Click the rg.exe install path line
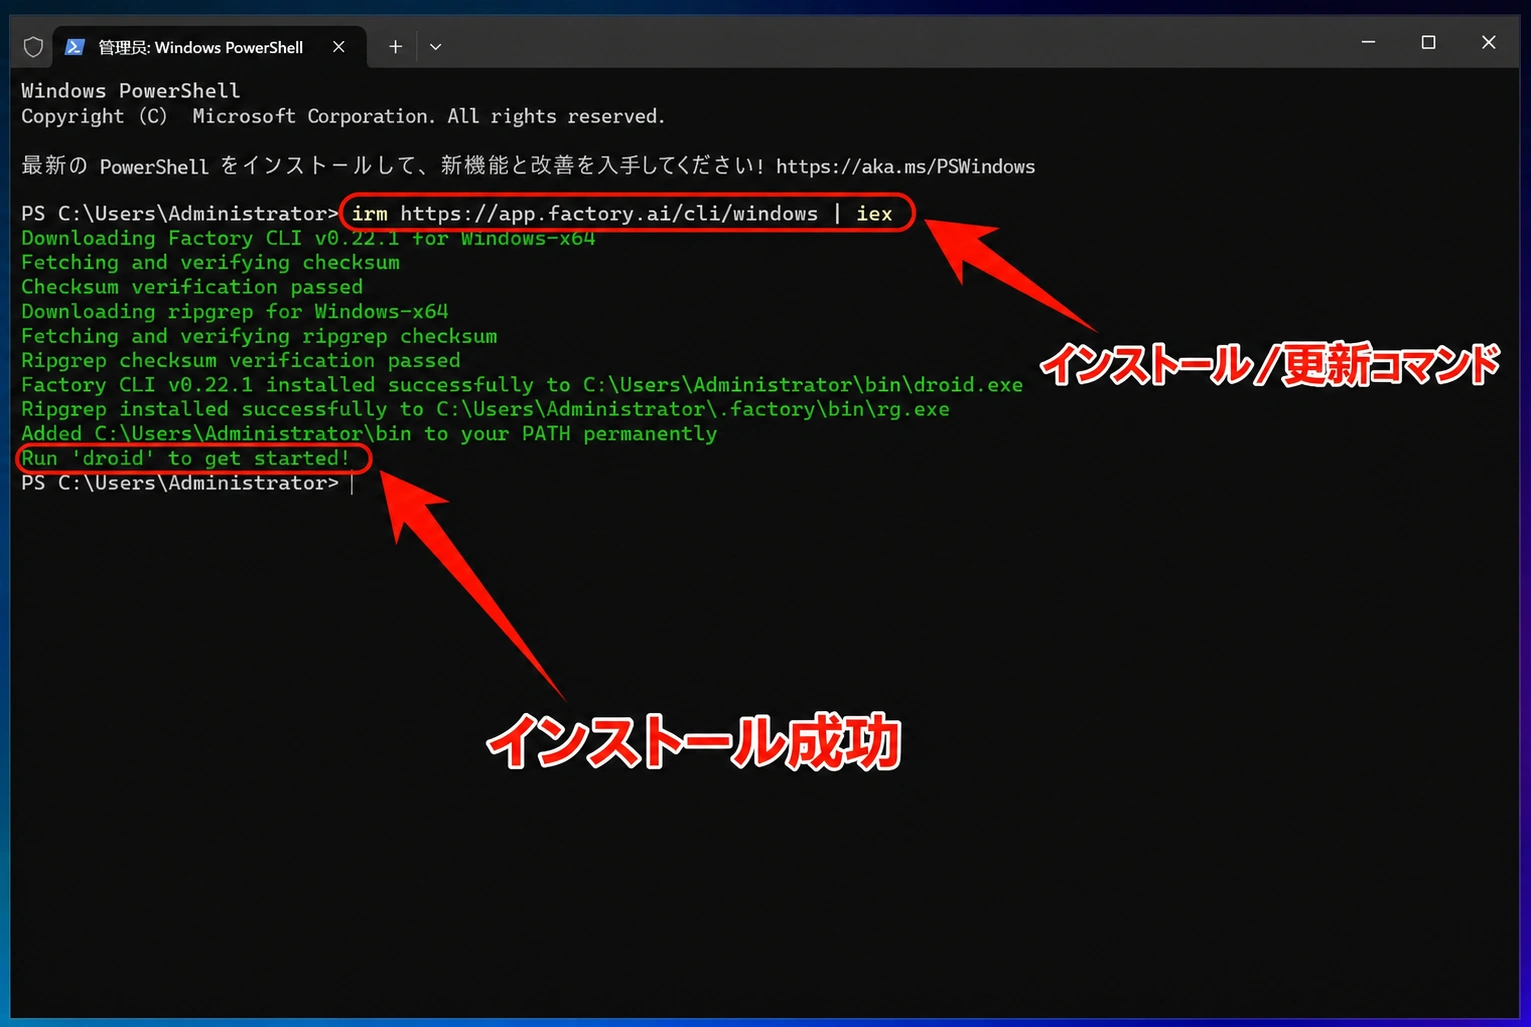This screenshot has height=1027, width=1531. (x=485, y=409)
